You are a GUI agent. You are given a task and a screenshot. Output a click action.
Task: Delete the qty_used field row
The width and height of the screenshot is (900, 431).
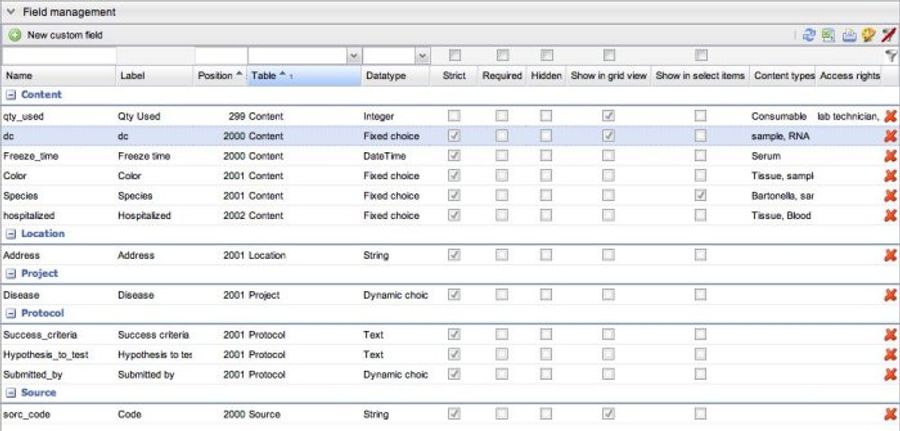click(x=890, y=116)
